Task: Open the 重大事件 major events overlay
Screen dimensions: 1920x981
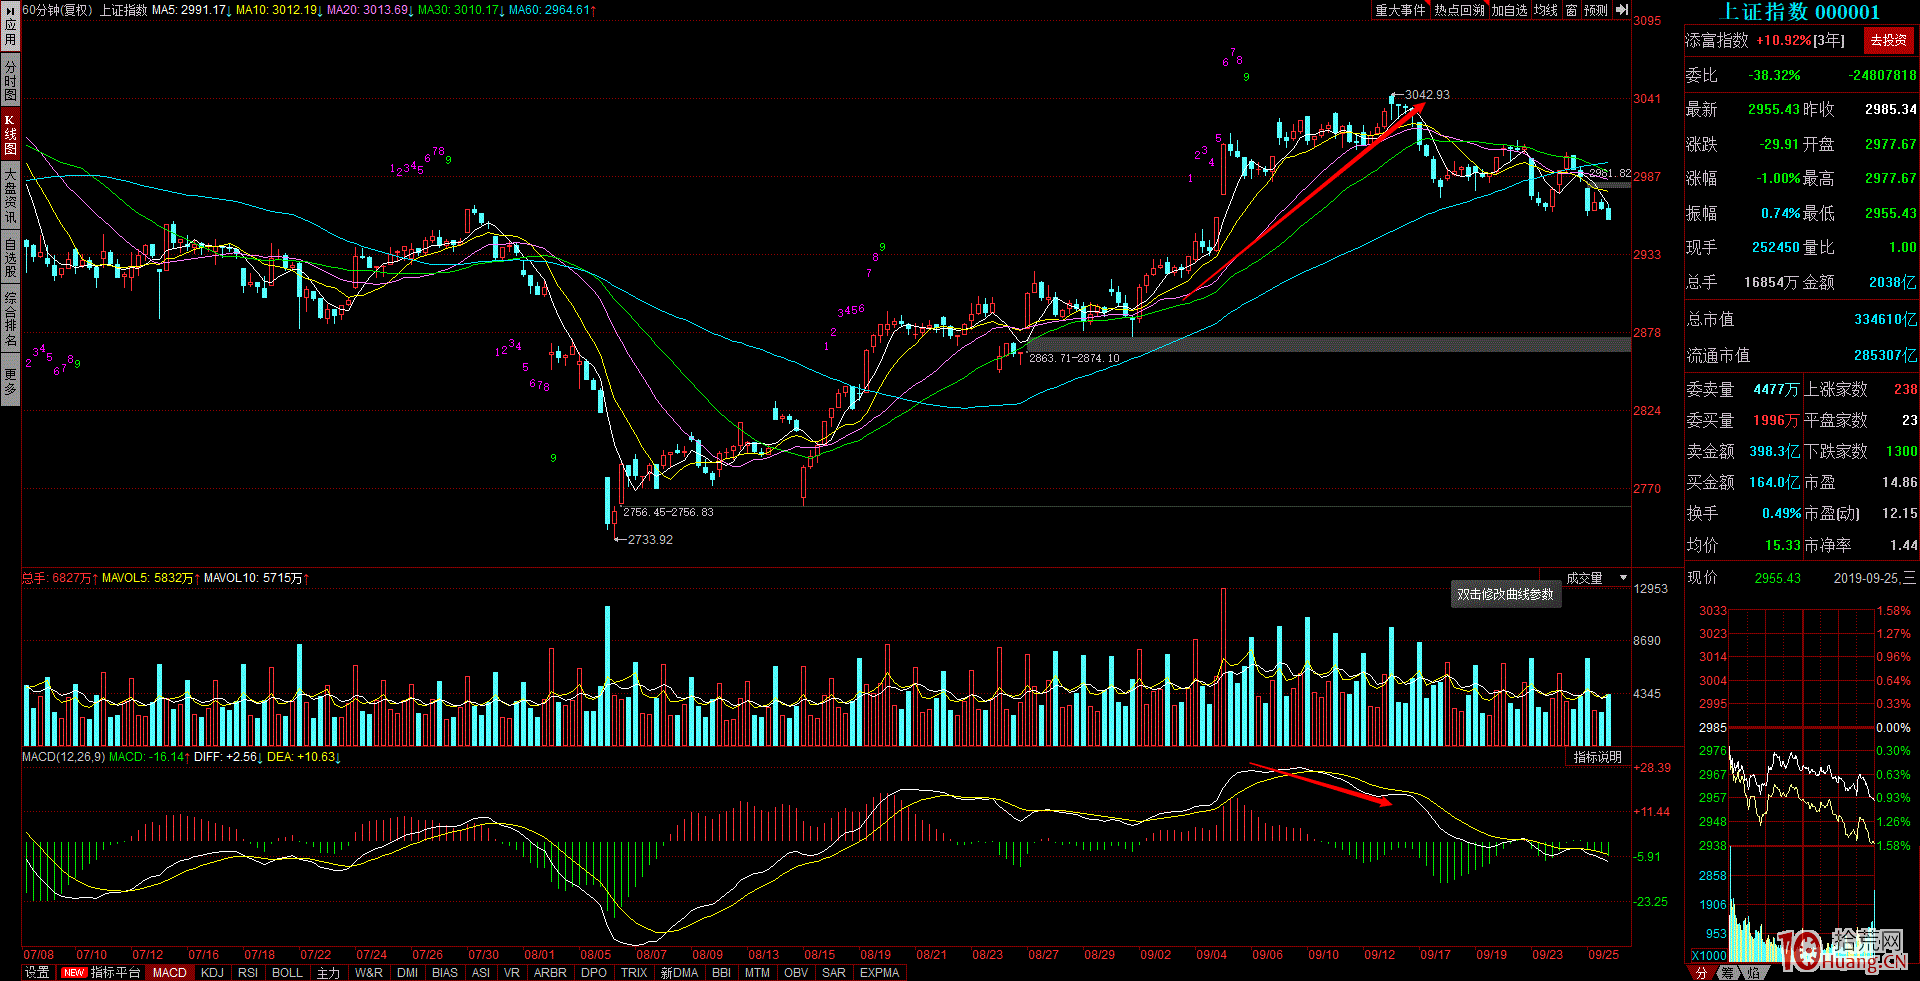Action: (1400, 10)
